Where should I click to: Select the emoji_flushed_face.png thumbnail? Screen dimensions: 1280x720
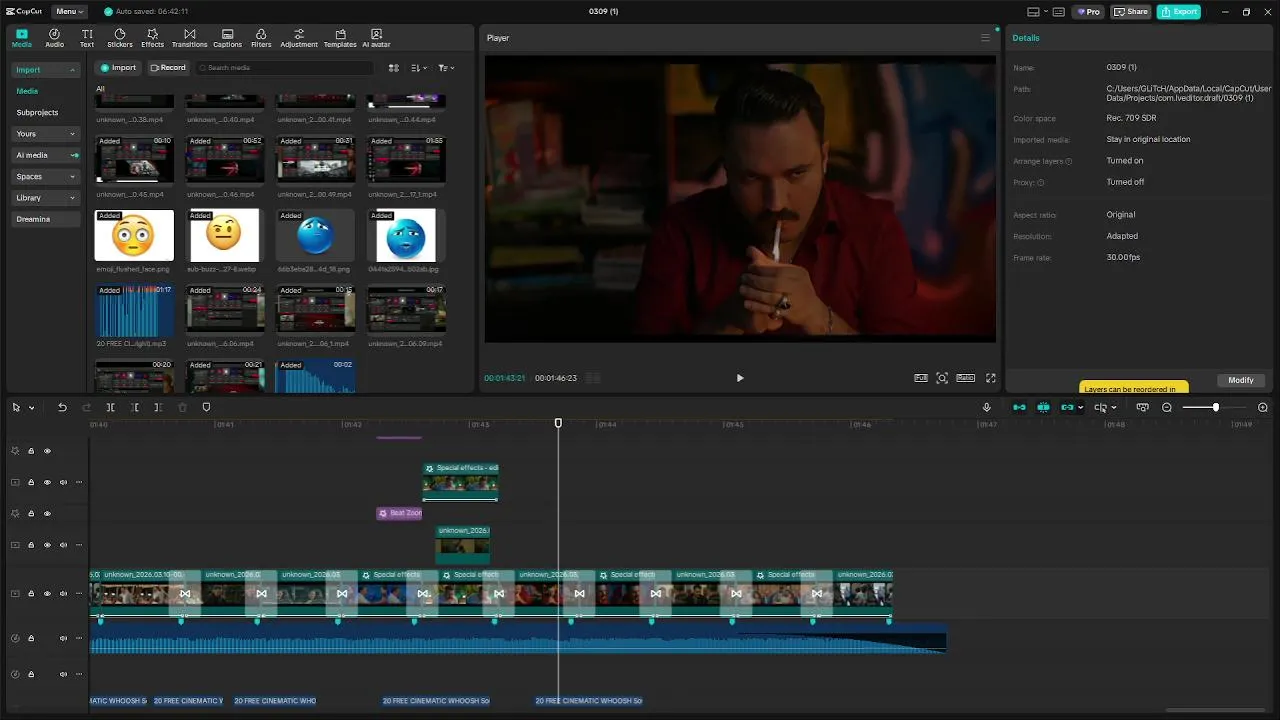134,235
